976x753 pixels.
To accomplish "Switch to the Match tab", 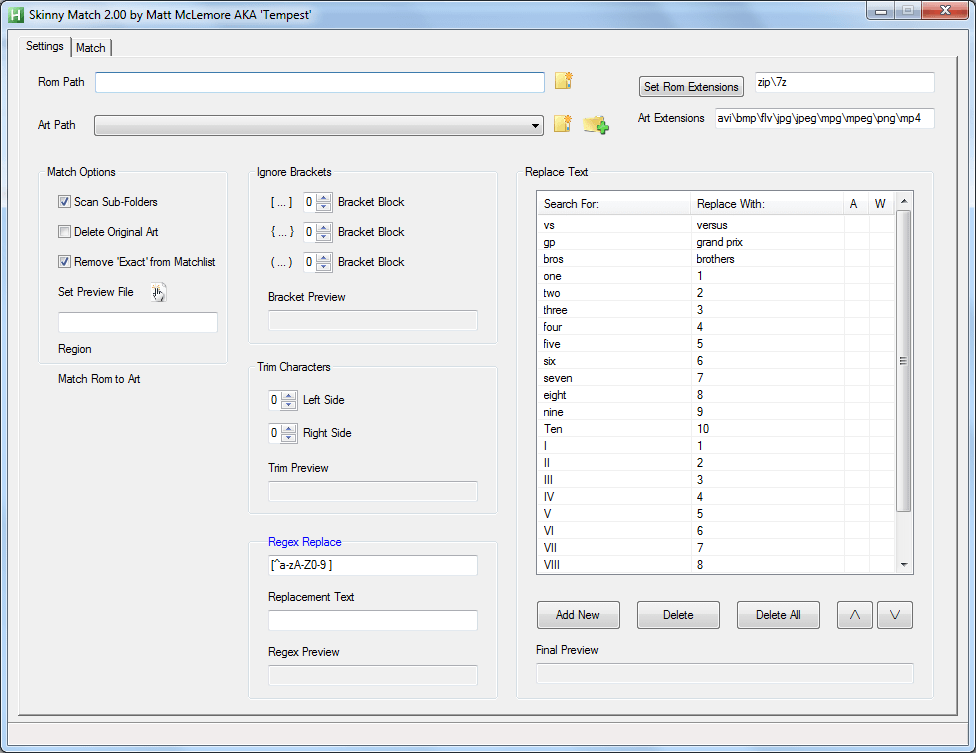I will (91, 48).
